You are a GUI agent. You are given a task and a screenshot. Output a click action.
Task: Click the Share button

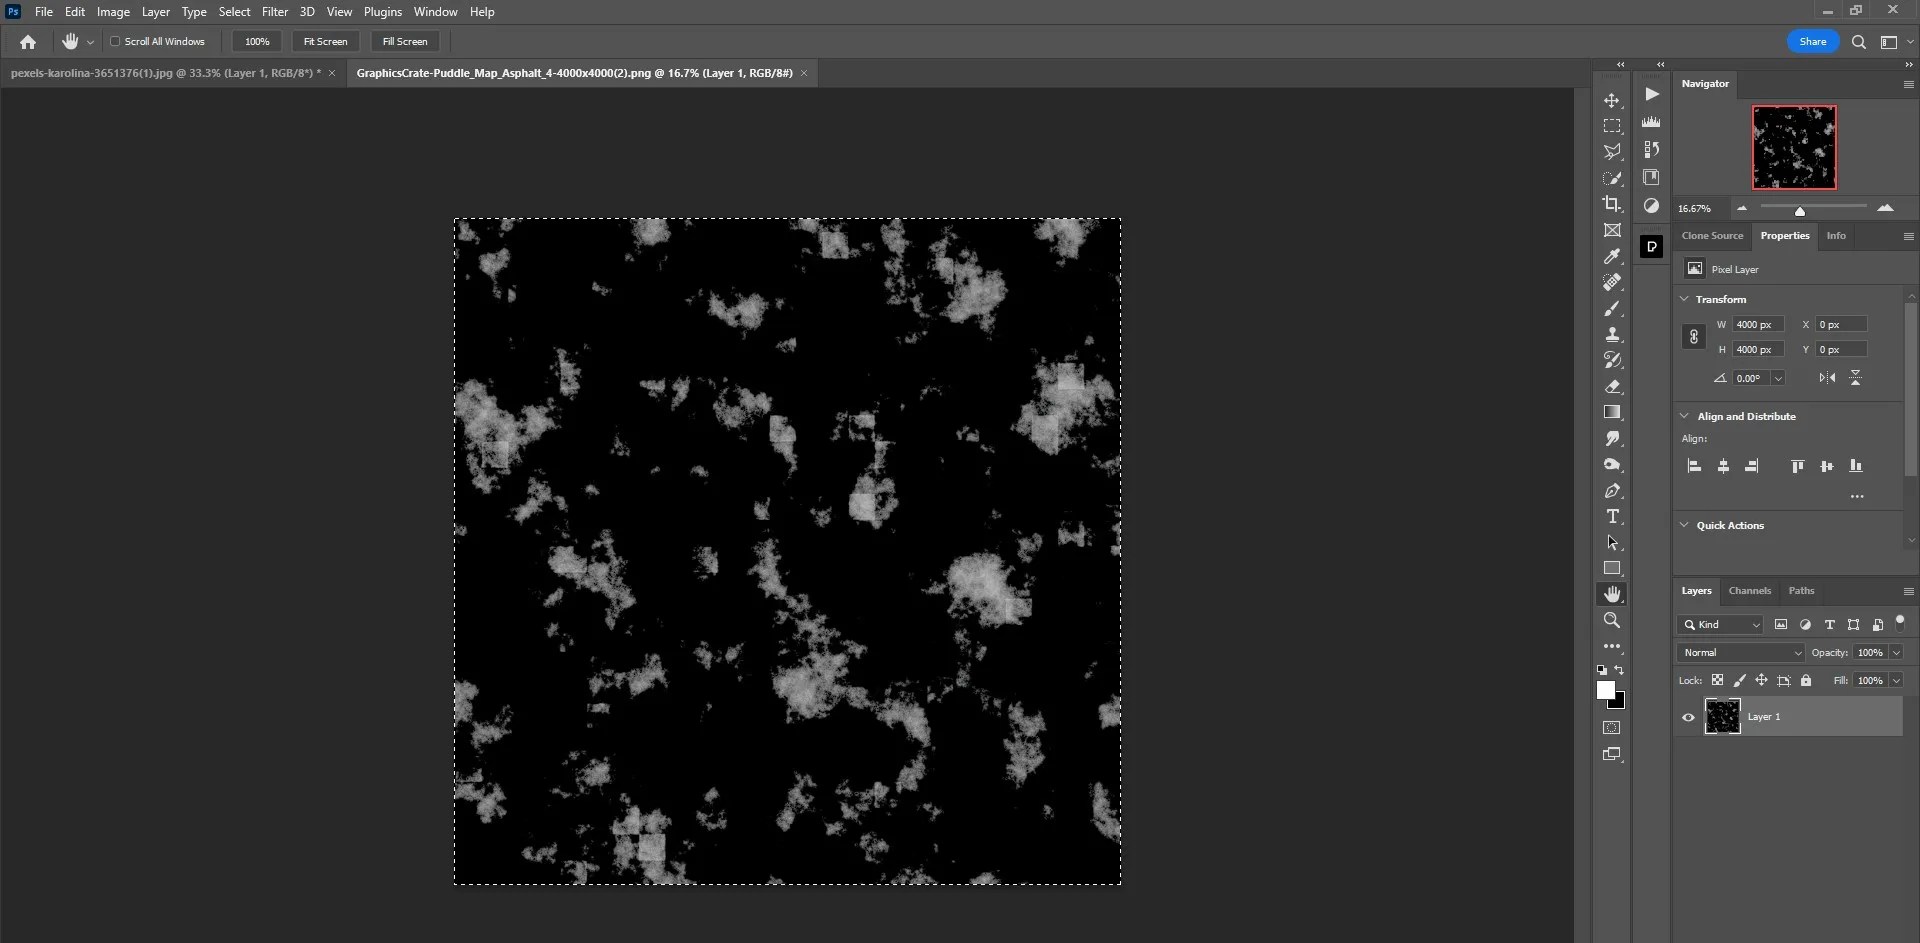click(1813, 41)
